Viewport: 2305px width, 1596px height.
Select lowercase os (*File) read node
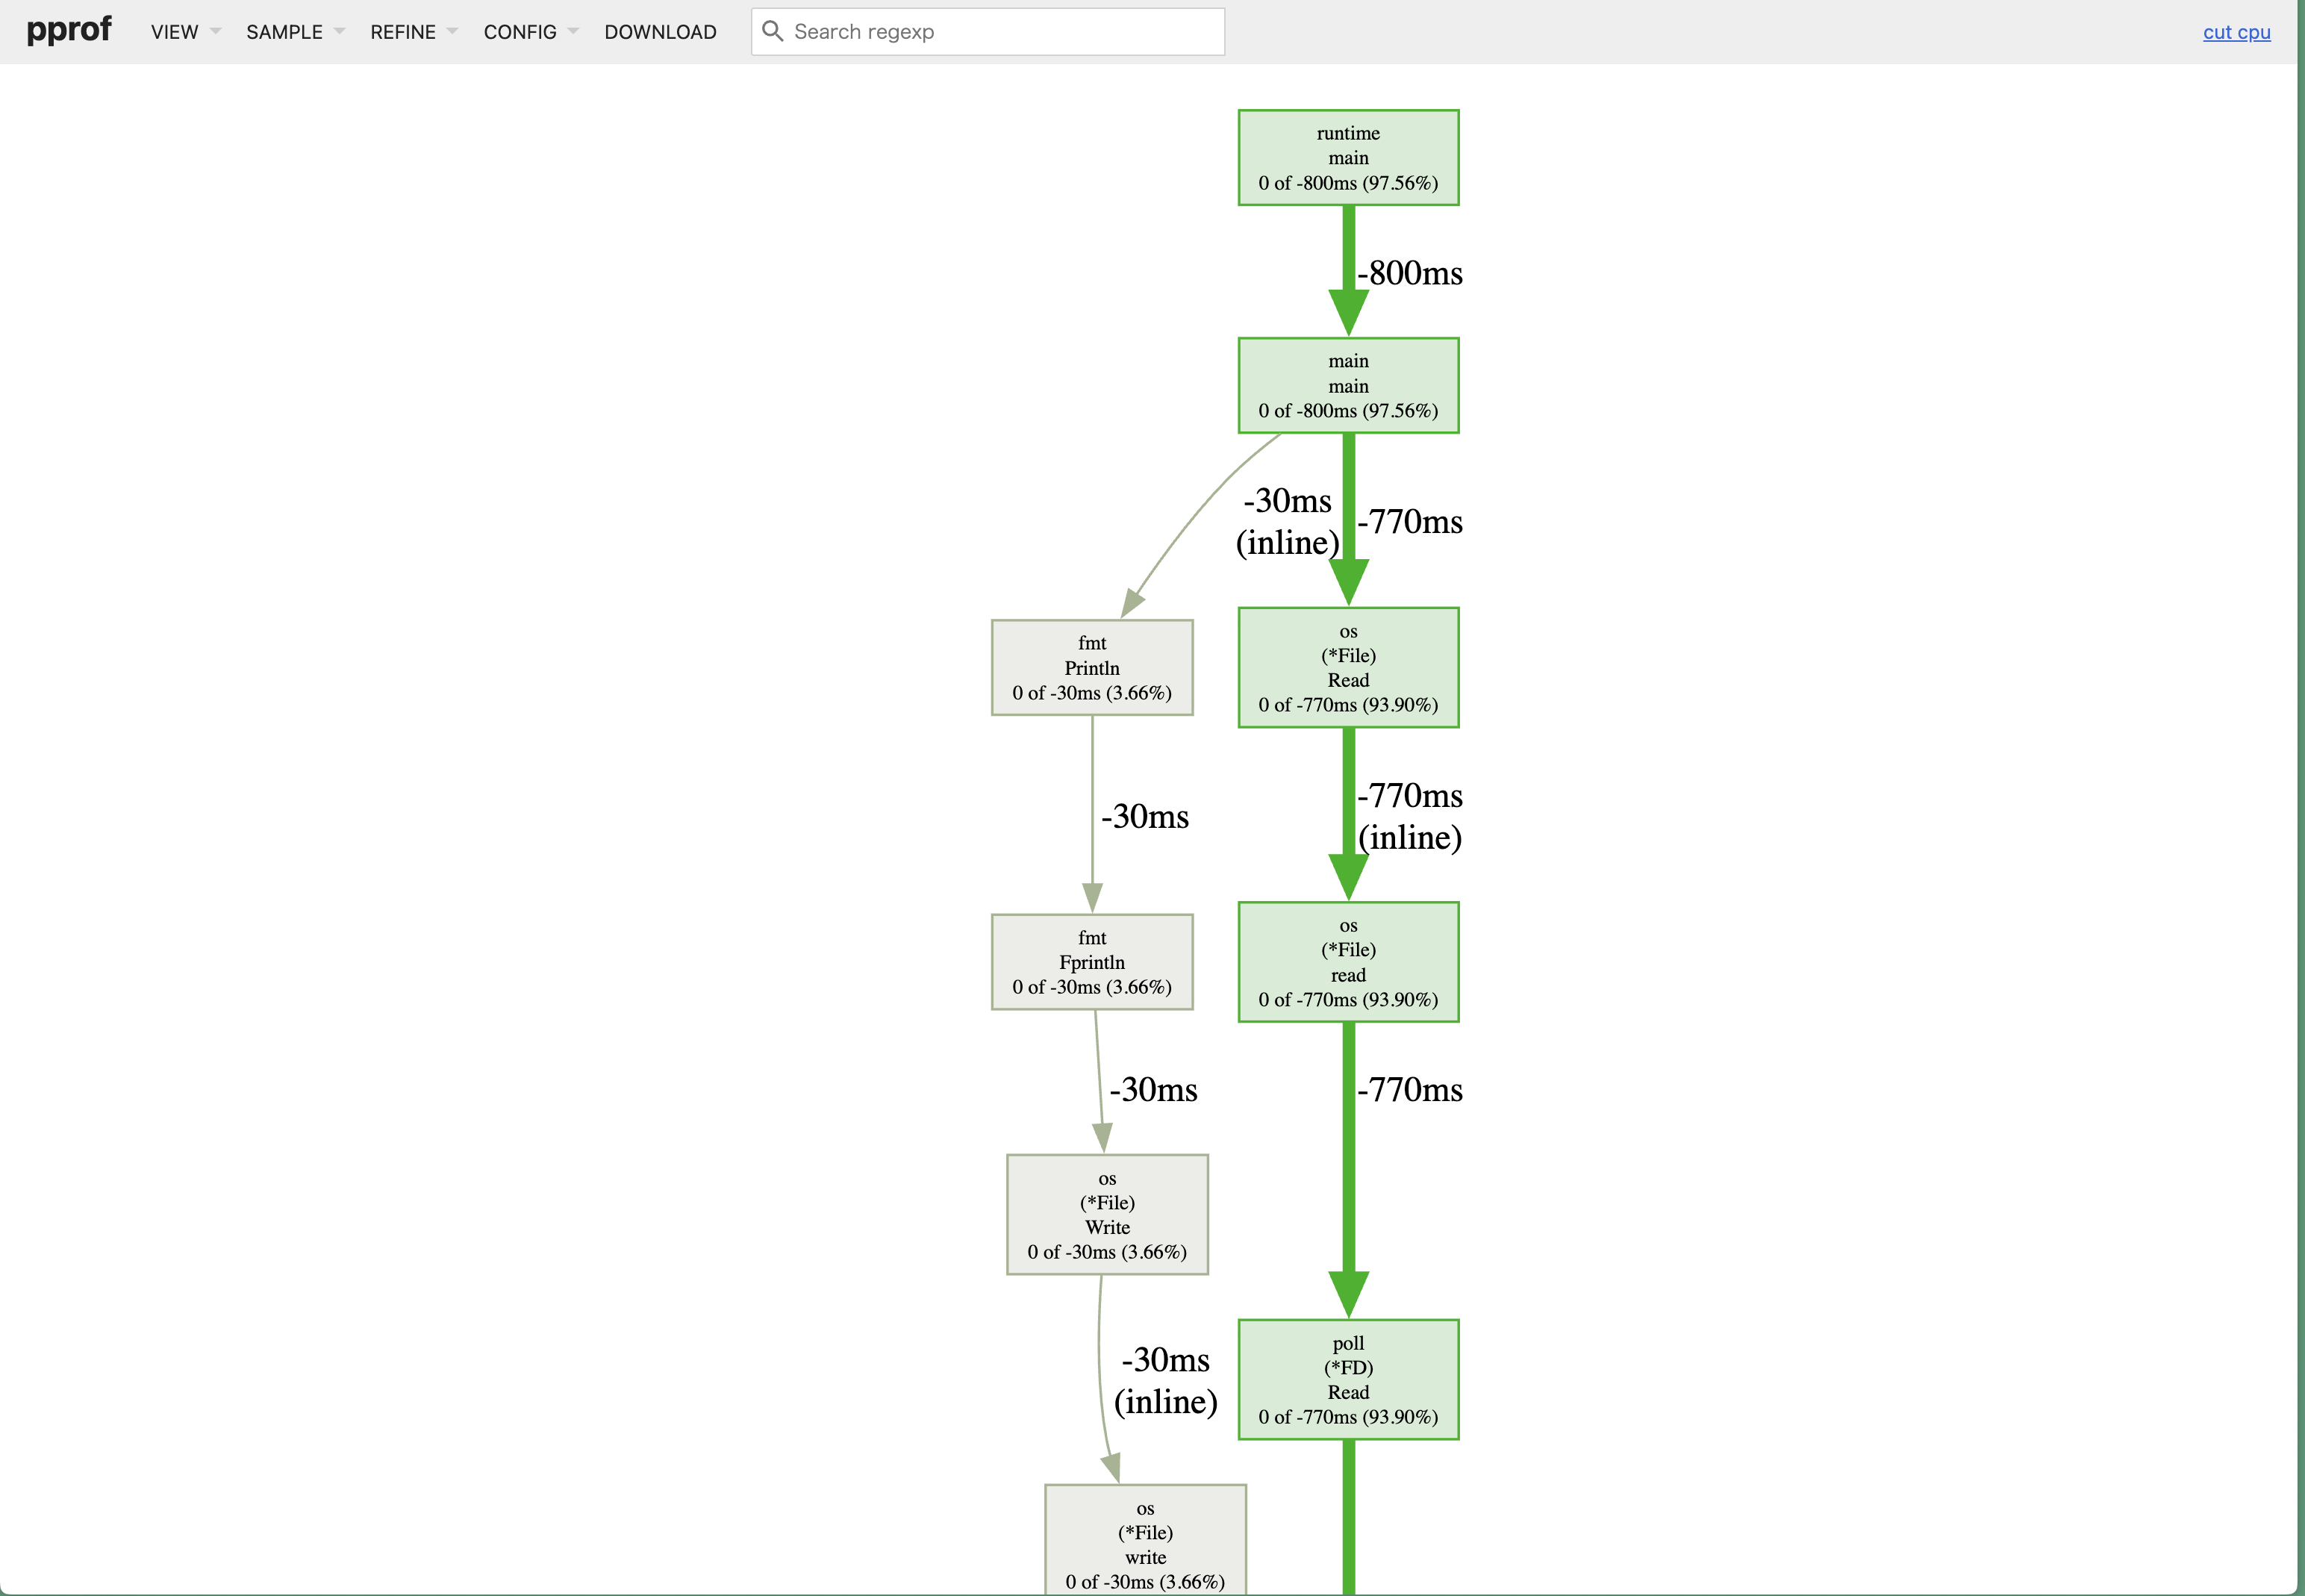point(1348,962)
